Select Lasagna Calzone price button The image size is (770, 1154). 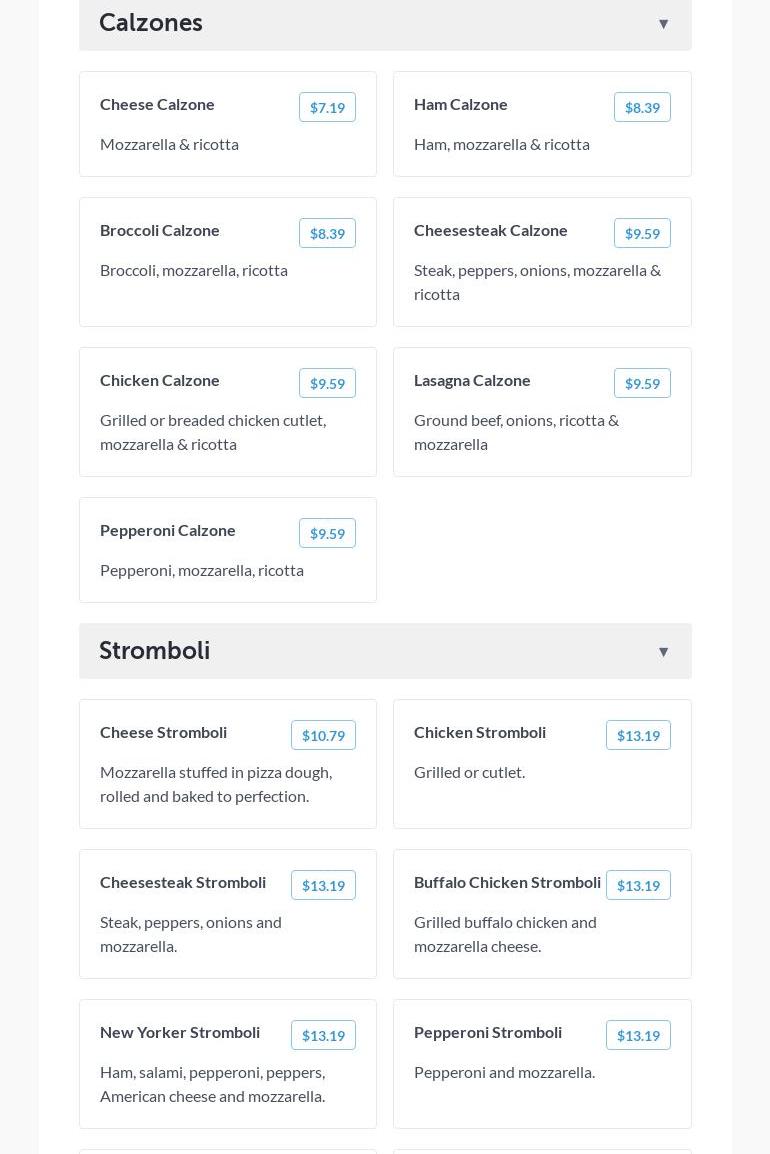642,384
